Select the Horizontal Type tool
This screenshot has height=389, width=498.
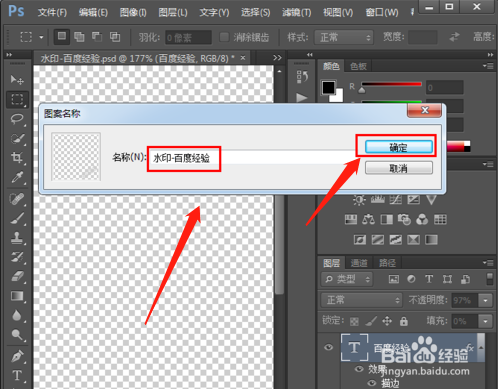point(17,376)
